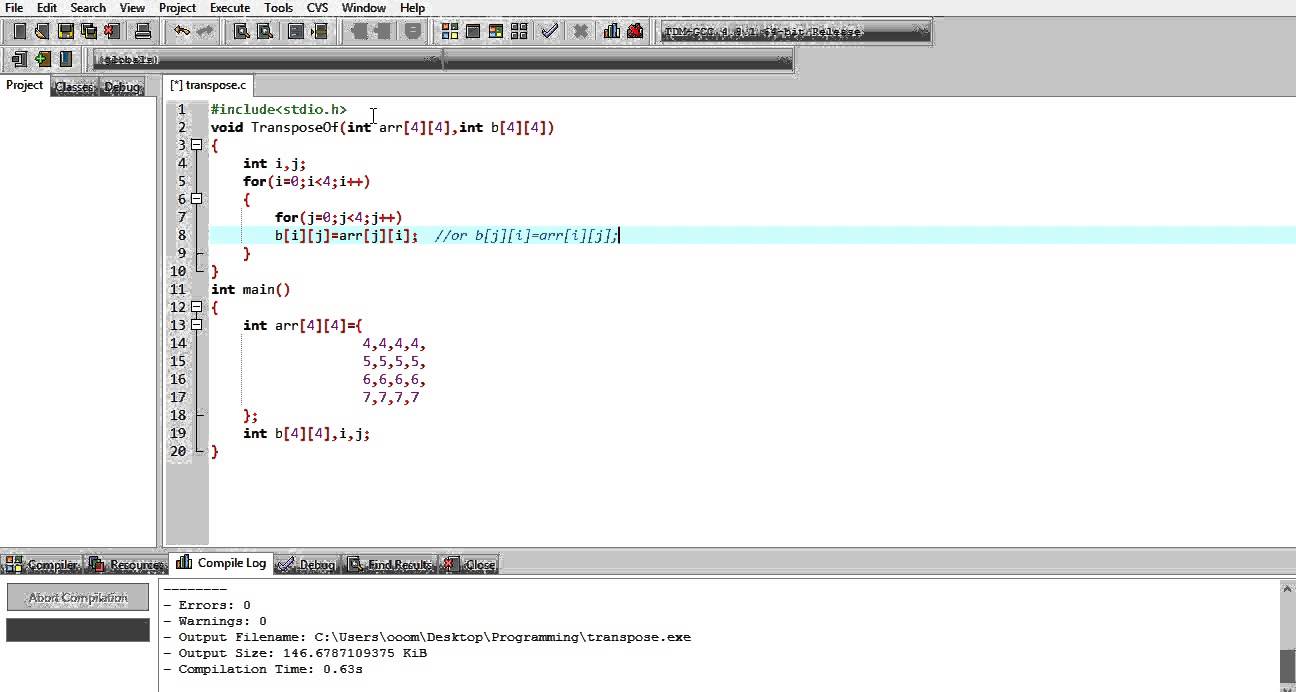
Task: Collapse the fold marker at line 6
Action: coord(197,199)
